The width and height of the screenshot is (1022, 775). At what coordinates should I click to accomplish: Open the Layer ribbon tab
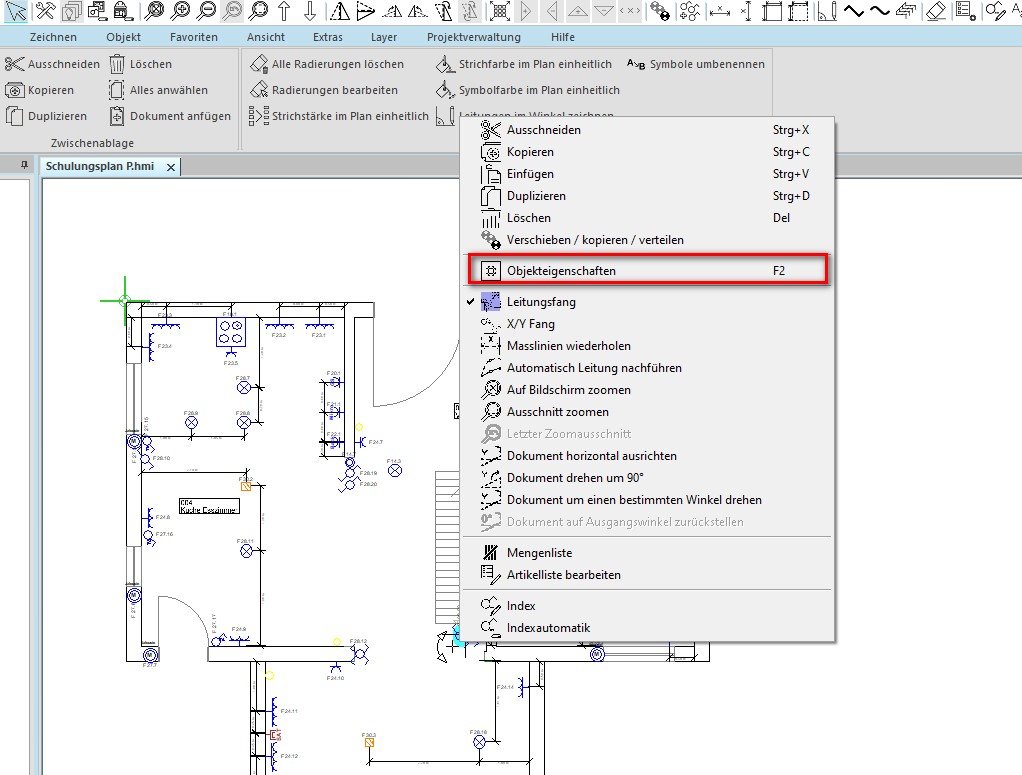(x=383, y=37)
